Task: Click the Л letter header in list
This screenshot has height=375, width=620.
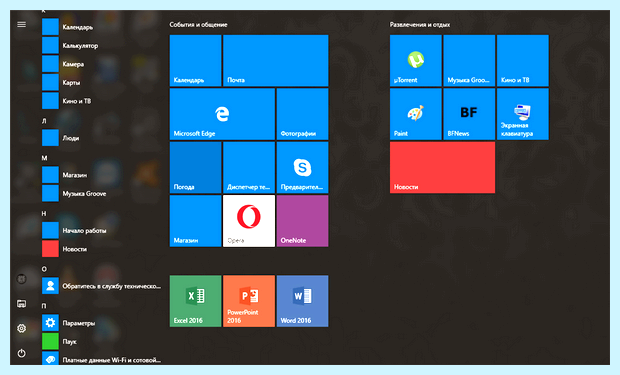Action: (44, 121)
